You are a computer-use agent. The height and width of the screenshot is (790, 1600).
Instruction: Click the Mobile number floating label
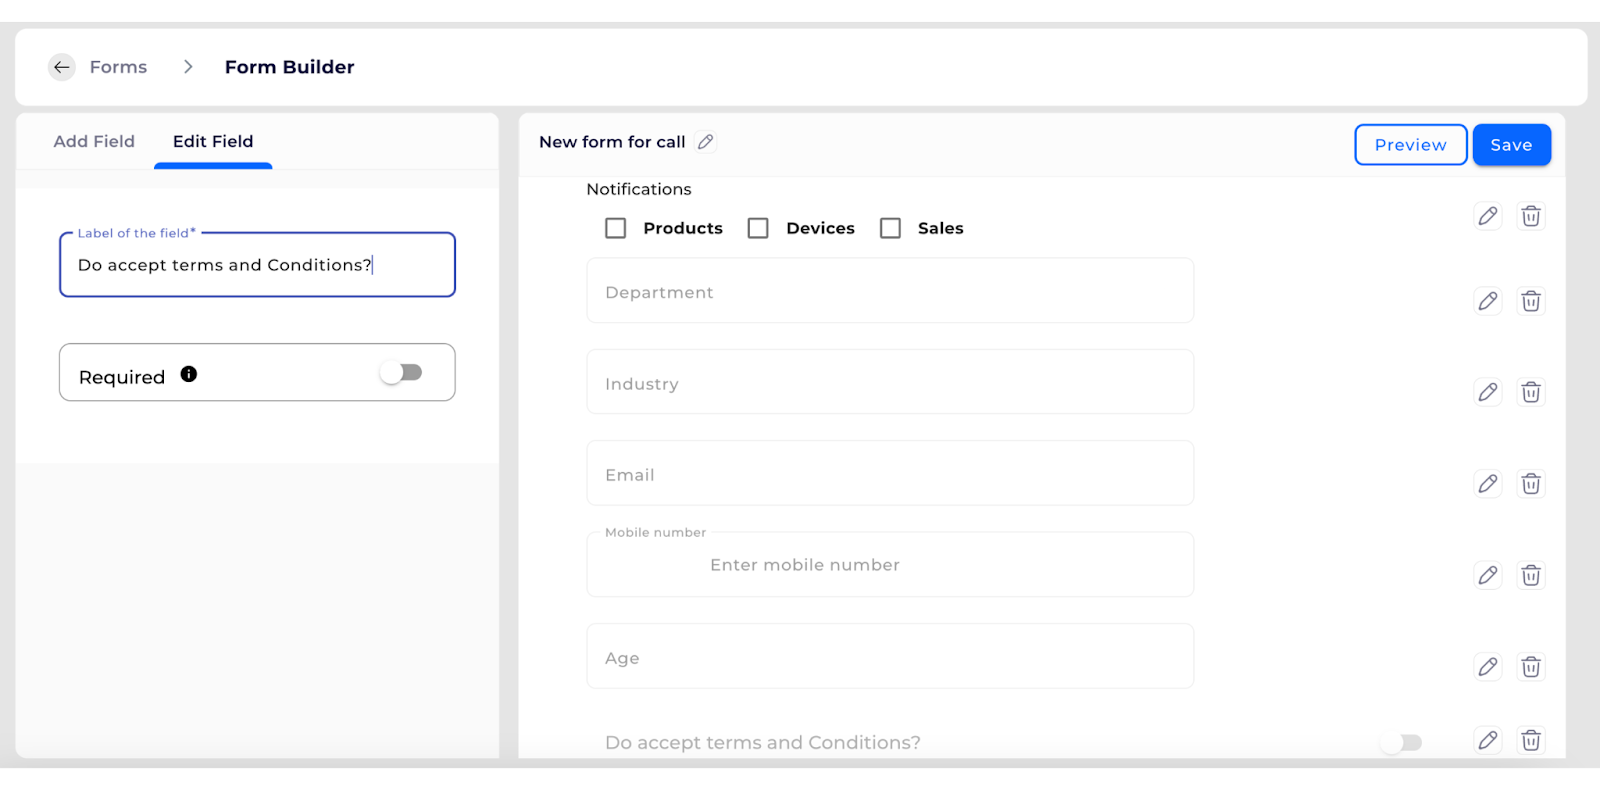click(655, 533)
